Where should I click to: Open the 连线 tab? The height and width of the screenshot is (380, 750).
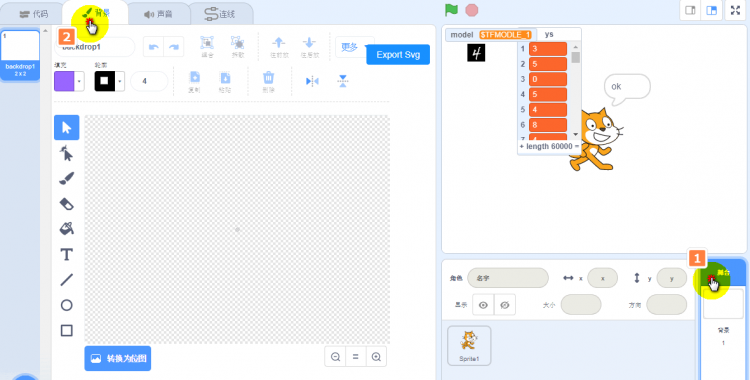click(x=221, y=14)
